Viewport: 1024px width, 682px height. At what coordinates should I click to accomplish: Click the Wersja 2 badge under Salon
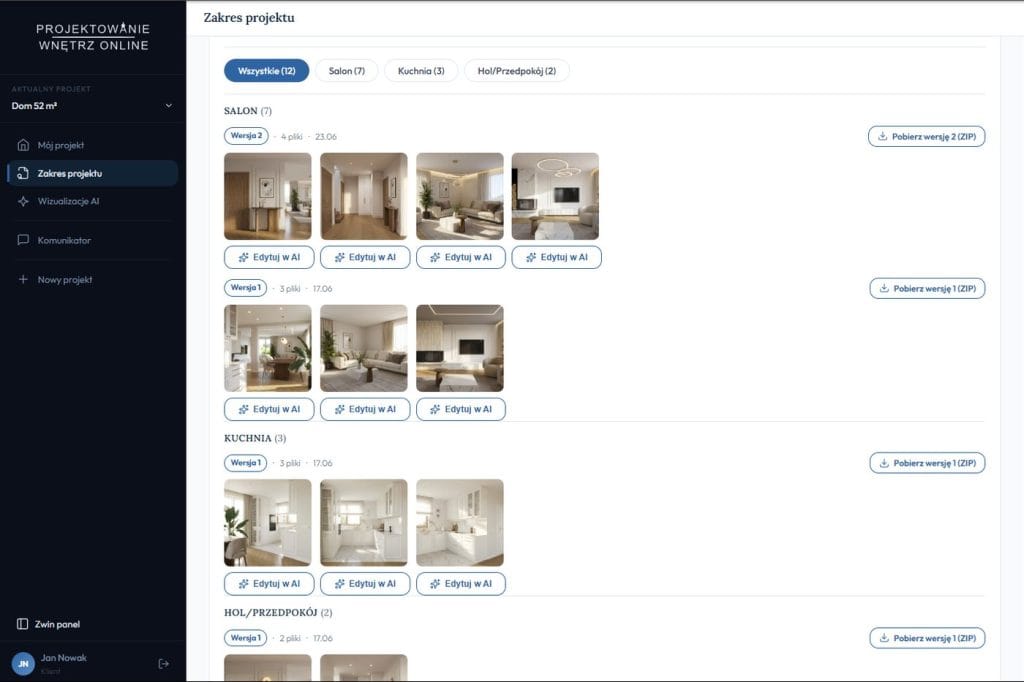point(246,136)
